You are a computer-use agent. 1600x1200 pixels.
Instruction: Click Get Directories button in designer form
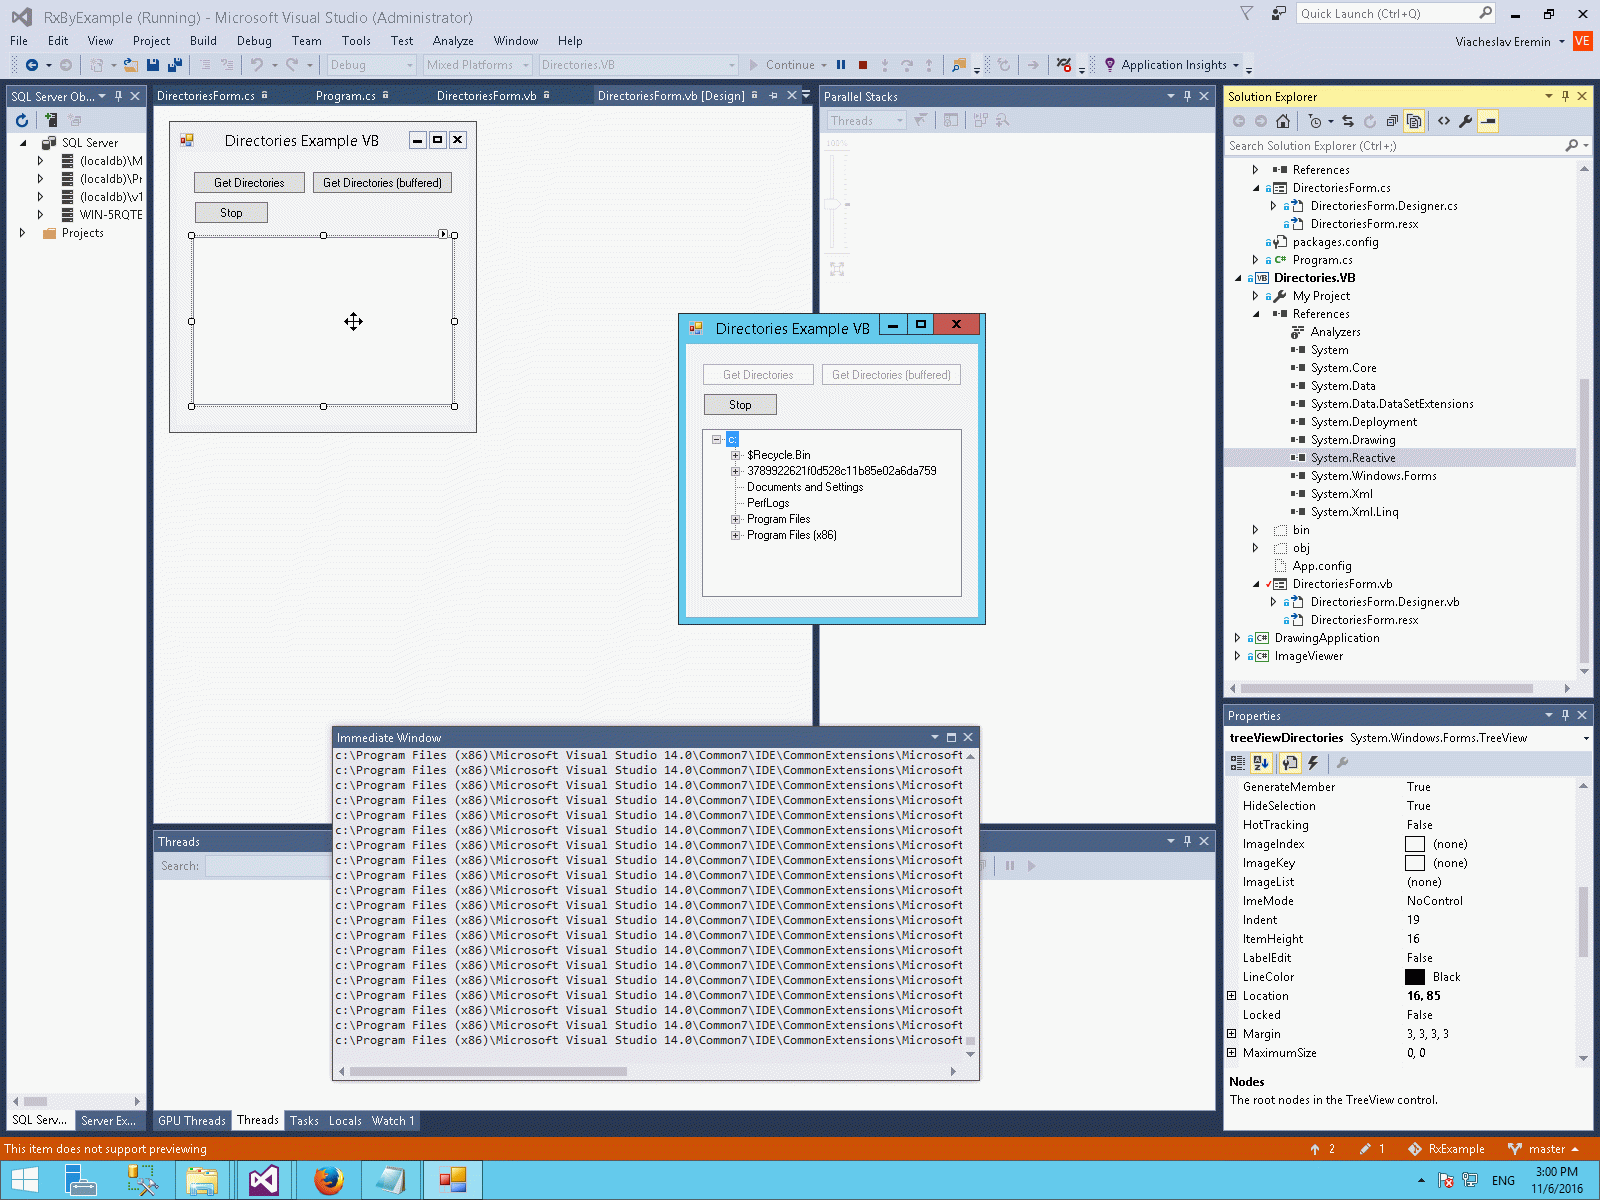(x=249, y=183)
